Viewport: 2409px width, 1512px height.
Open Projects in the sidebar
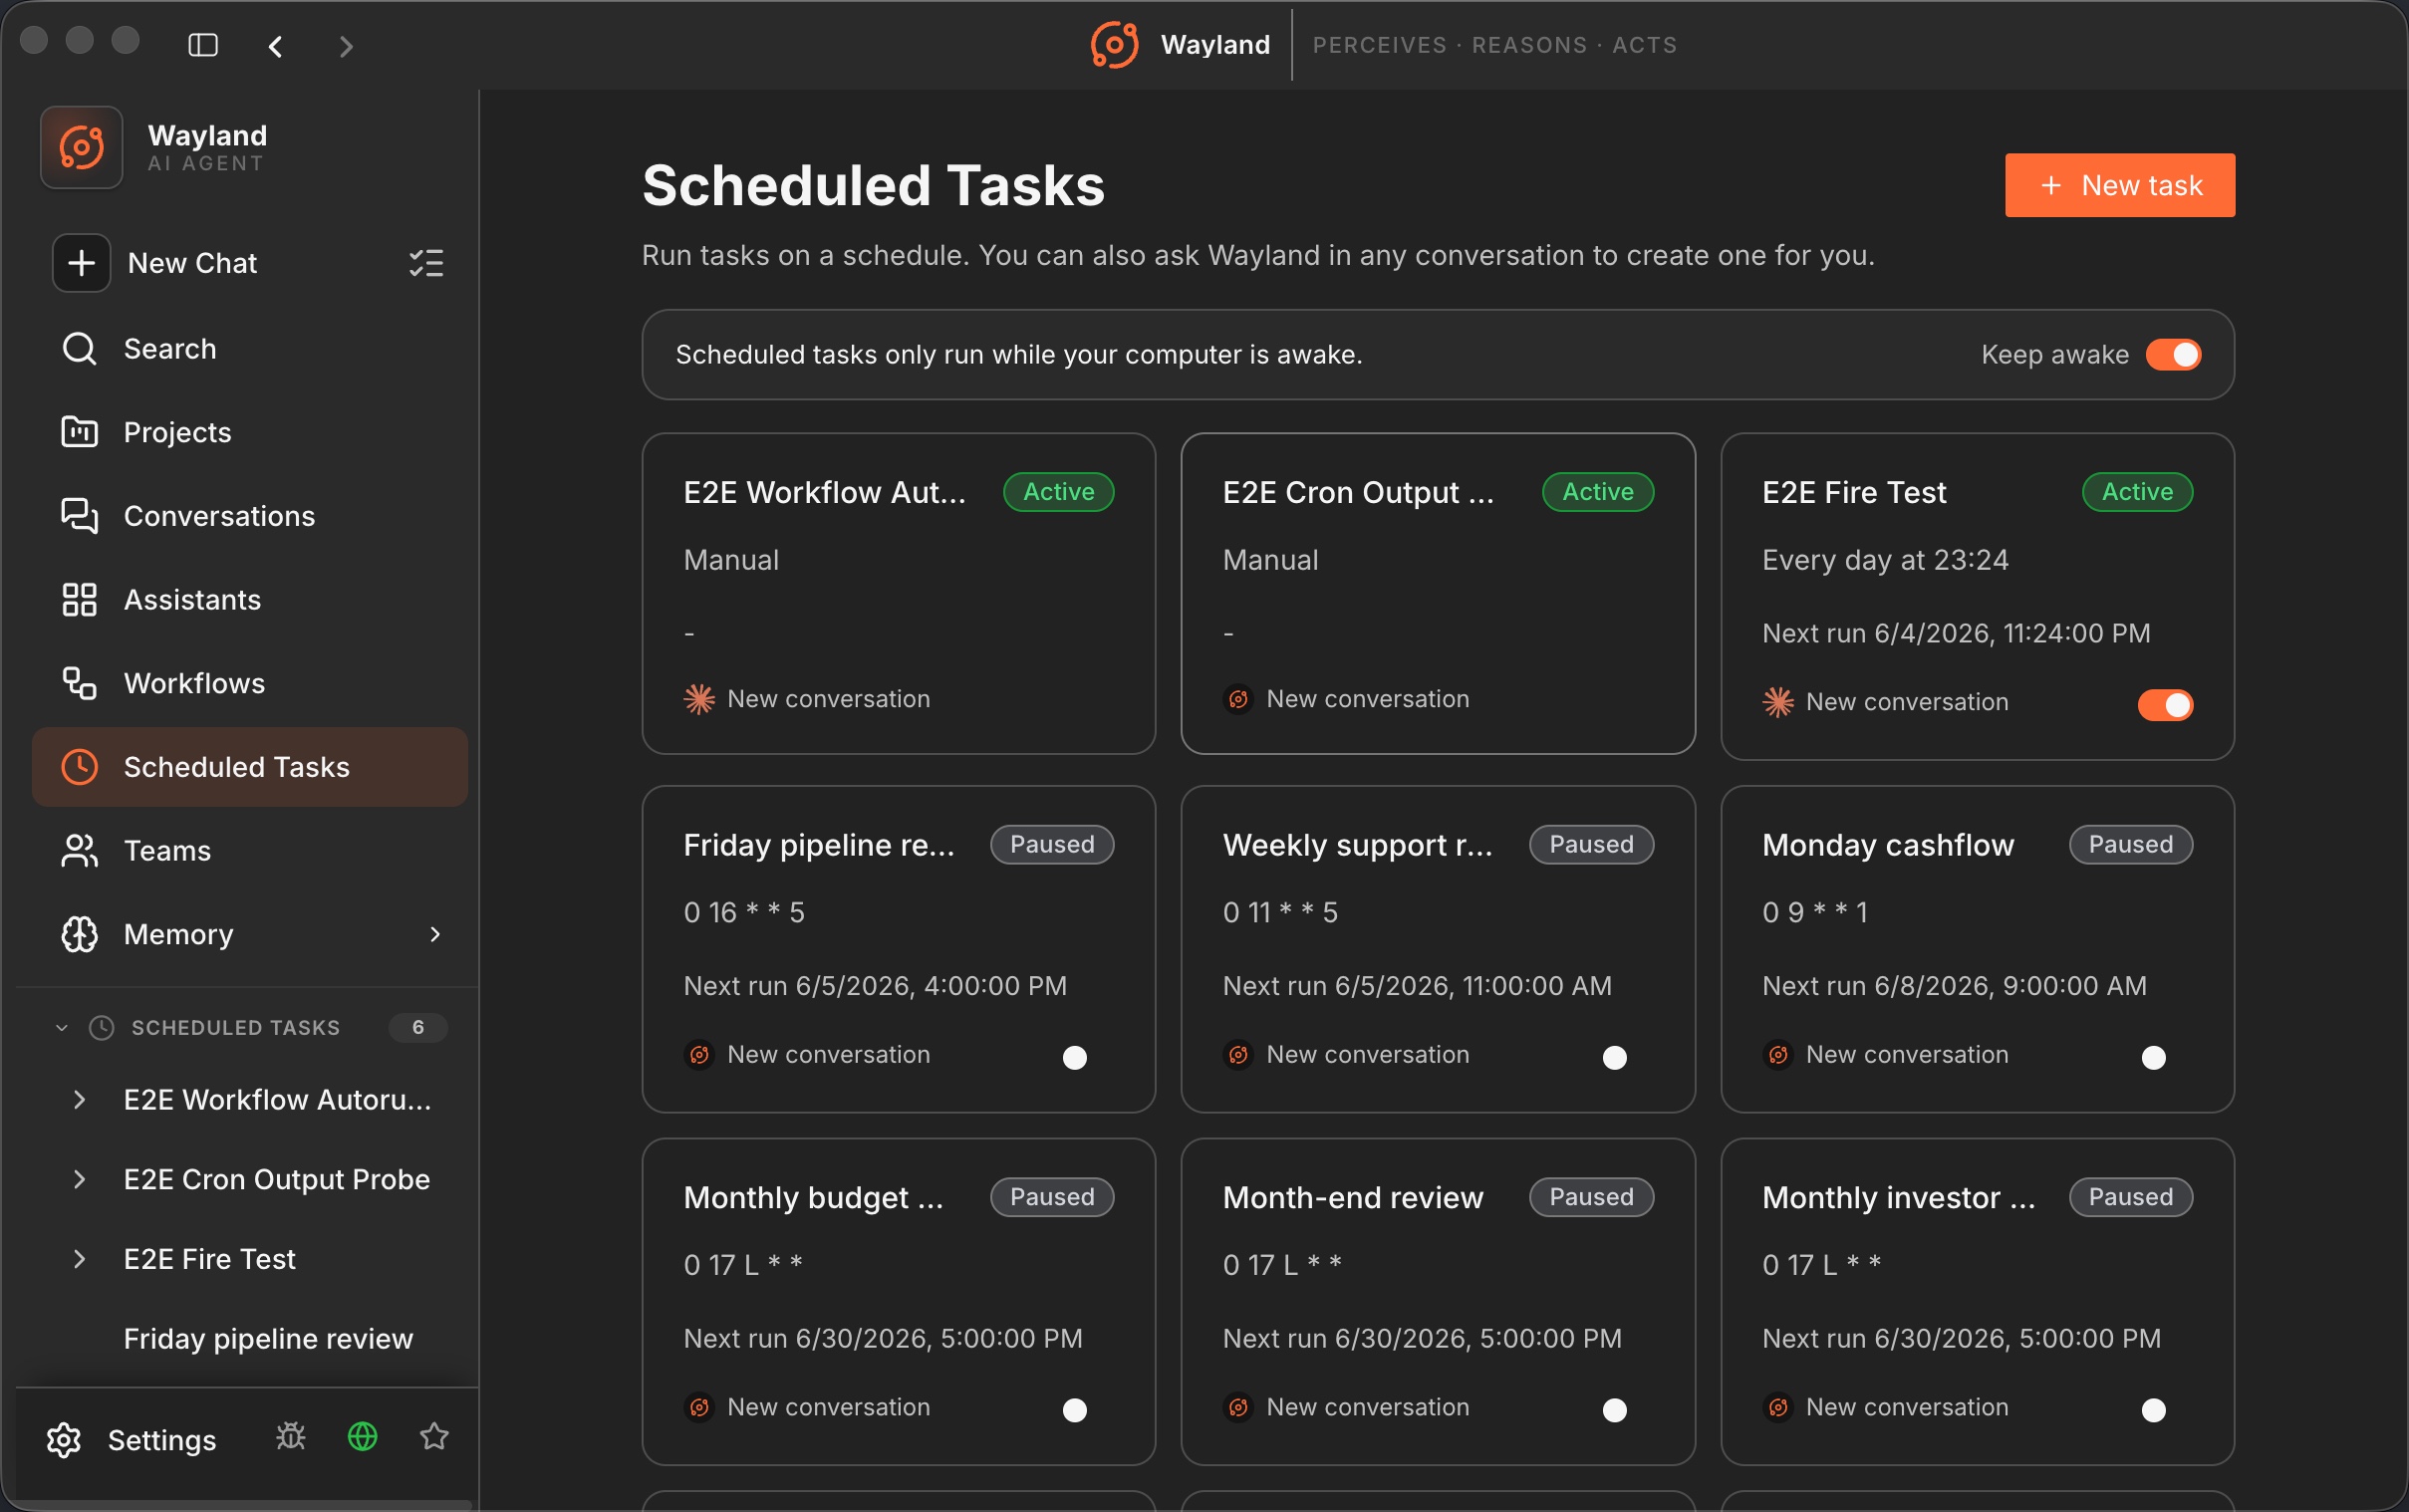pyautogui.click(x=250, y=432)
